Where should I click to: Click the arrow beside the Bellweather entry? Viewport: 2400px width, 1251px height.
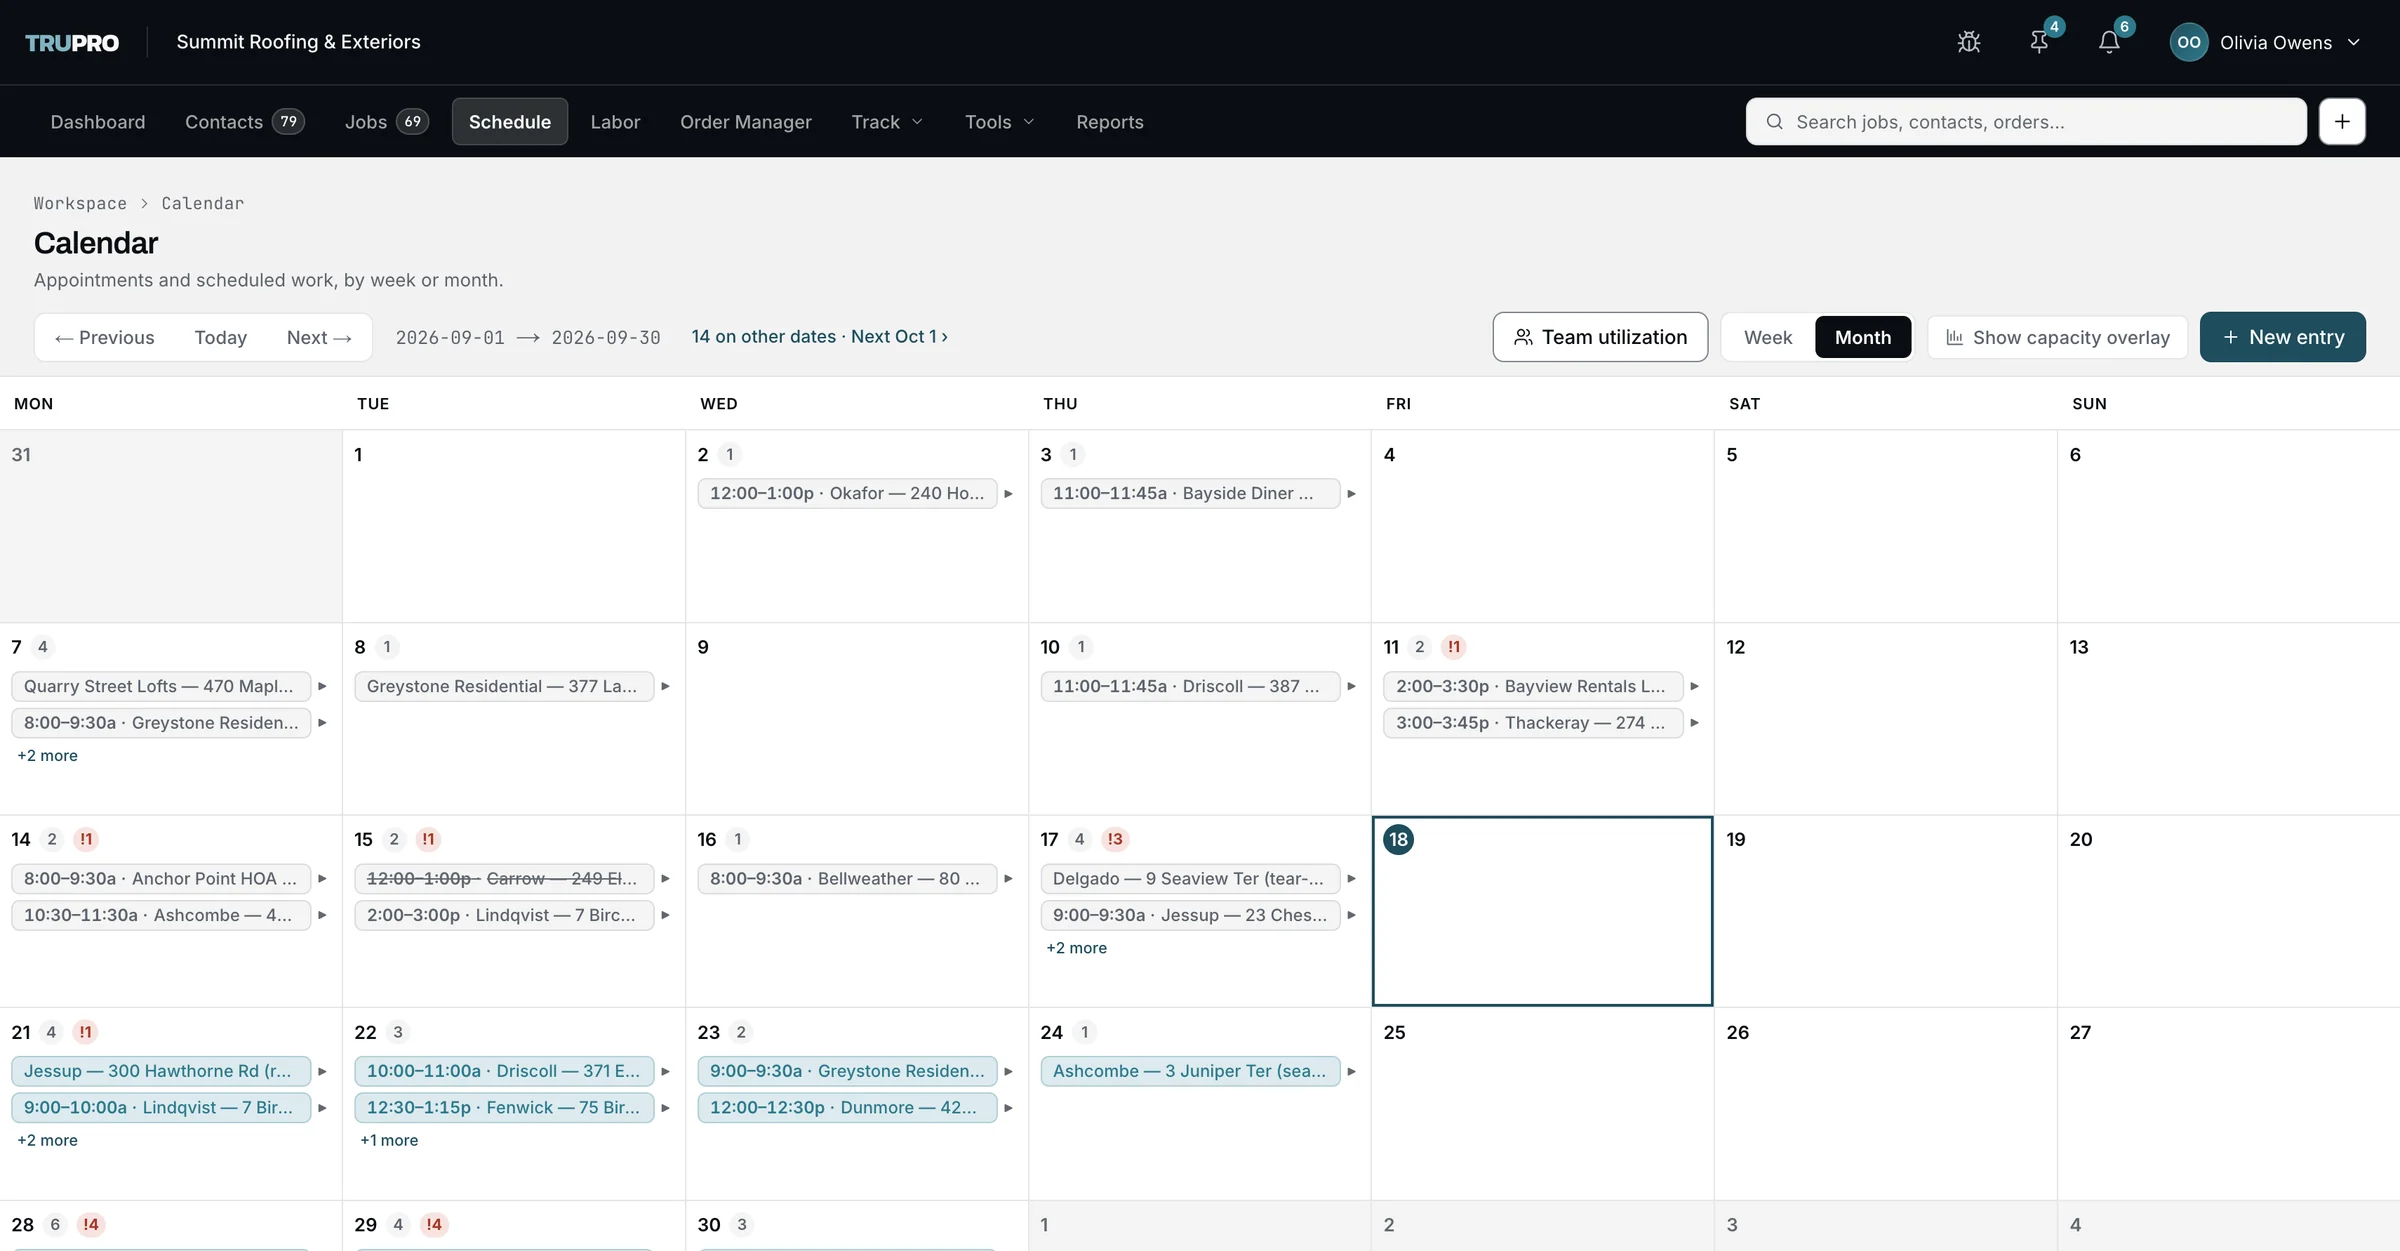1008,879
